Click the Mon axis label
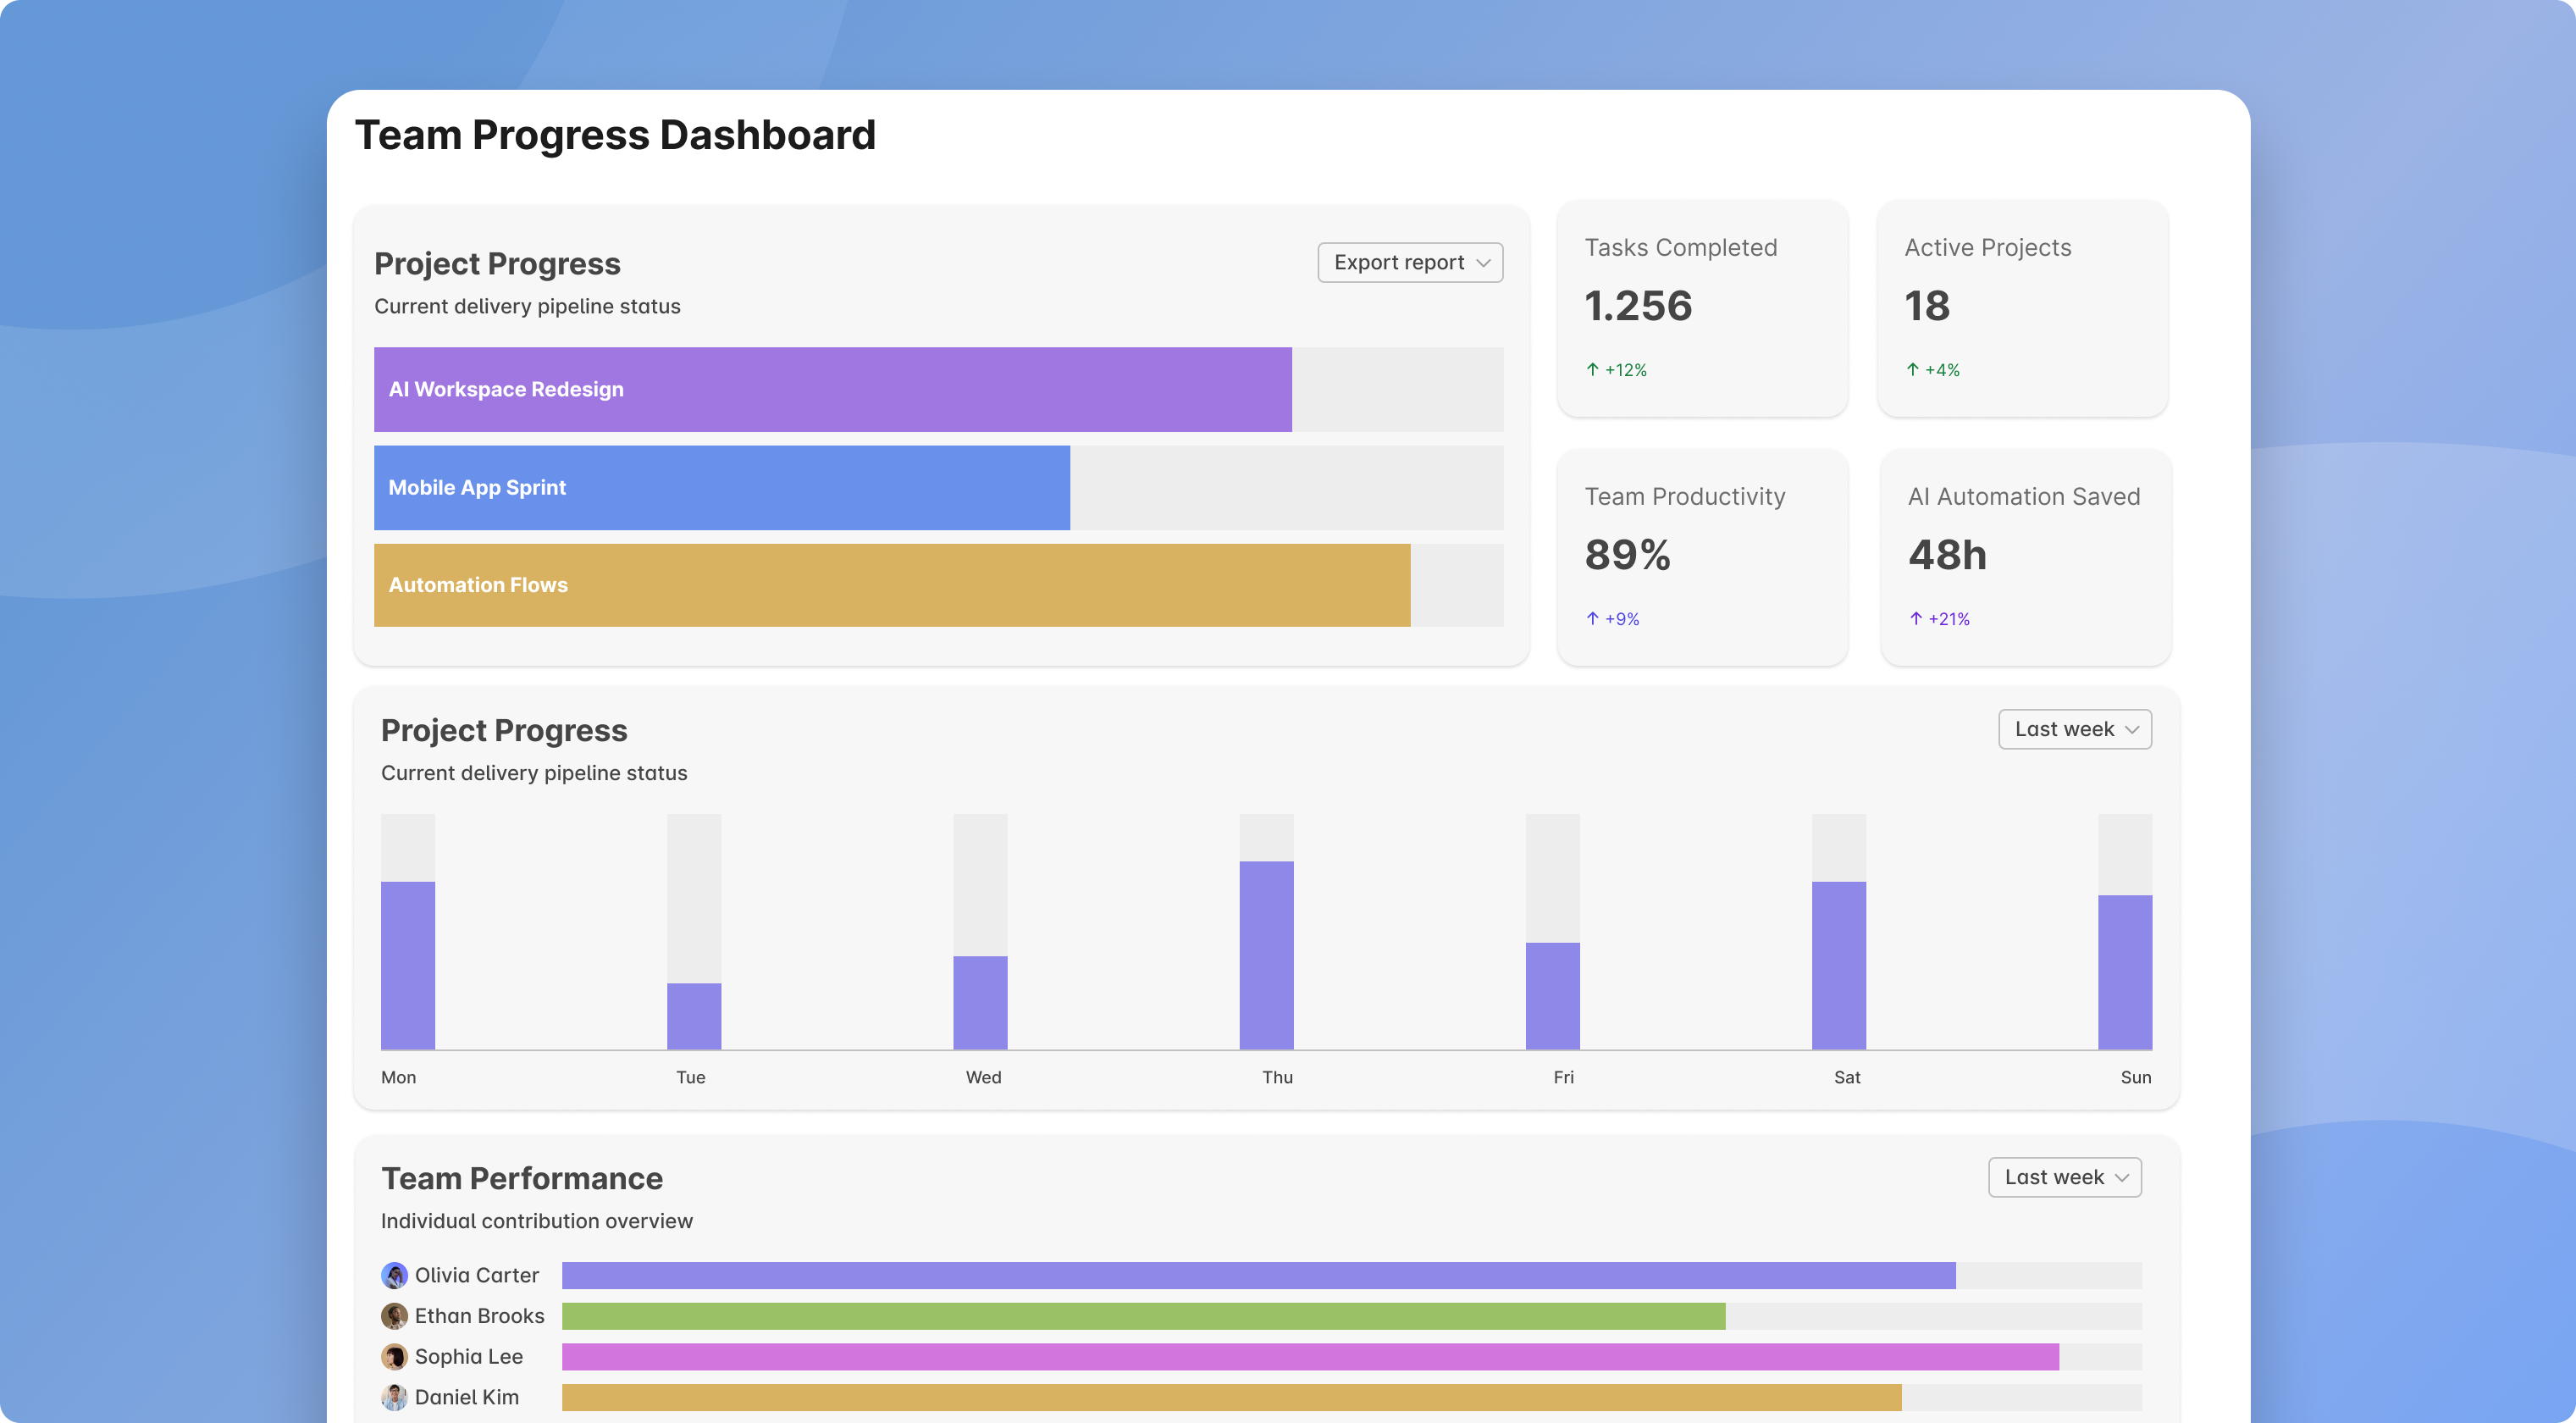The height and width of the screenshot is (1423, 2576). [x=398, y=1077]
